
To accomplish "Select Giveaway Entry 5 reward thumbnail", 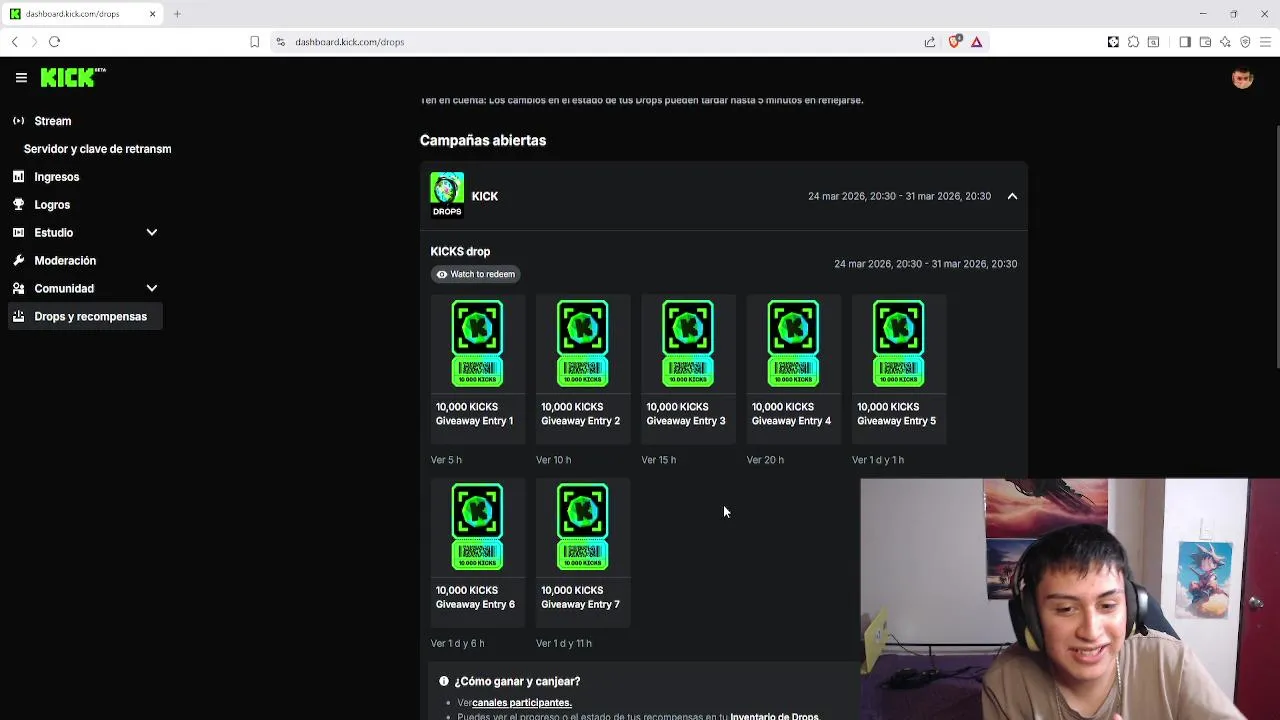I will (898, 343).
